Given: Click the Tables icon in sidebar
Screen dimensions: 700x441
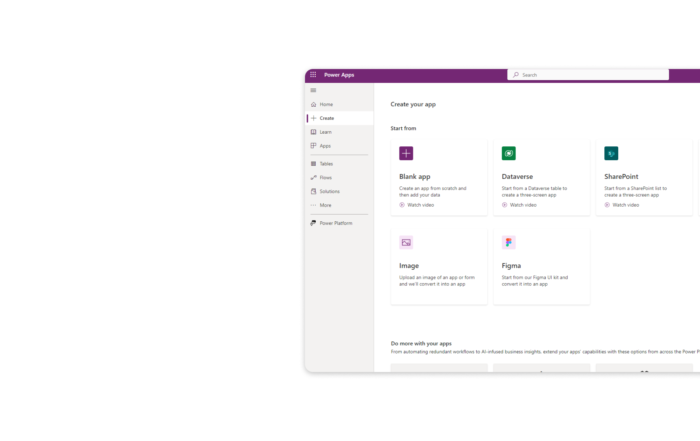Looking at the screenshot, I should (313, 164).
